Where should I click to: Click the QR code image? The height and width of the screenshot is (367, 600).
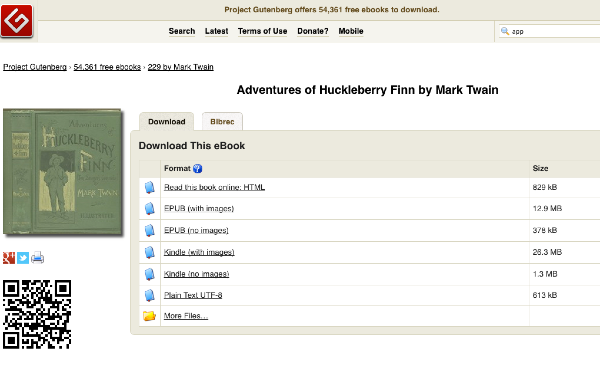click(x=37, y=314)
